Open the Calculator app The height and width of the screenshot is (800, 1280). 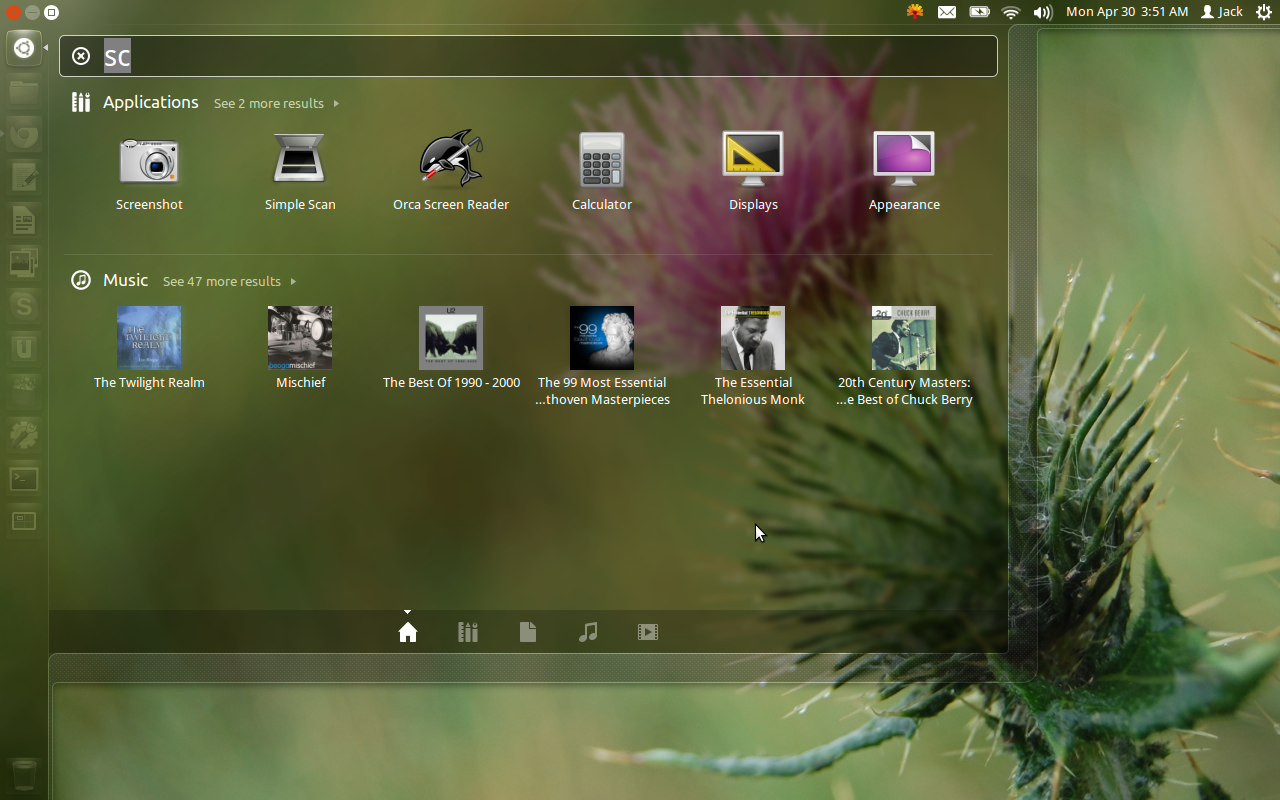tap(602, 171)
